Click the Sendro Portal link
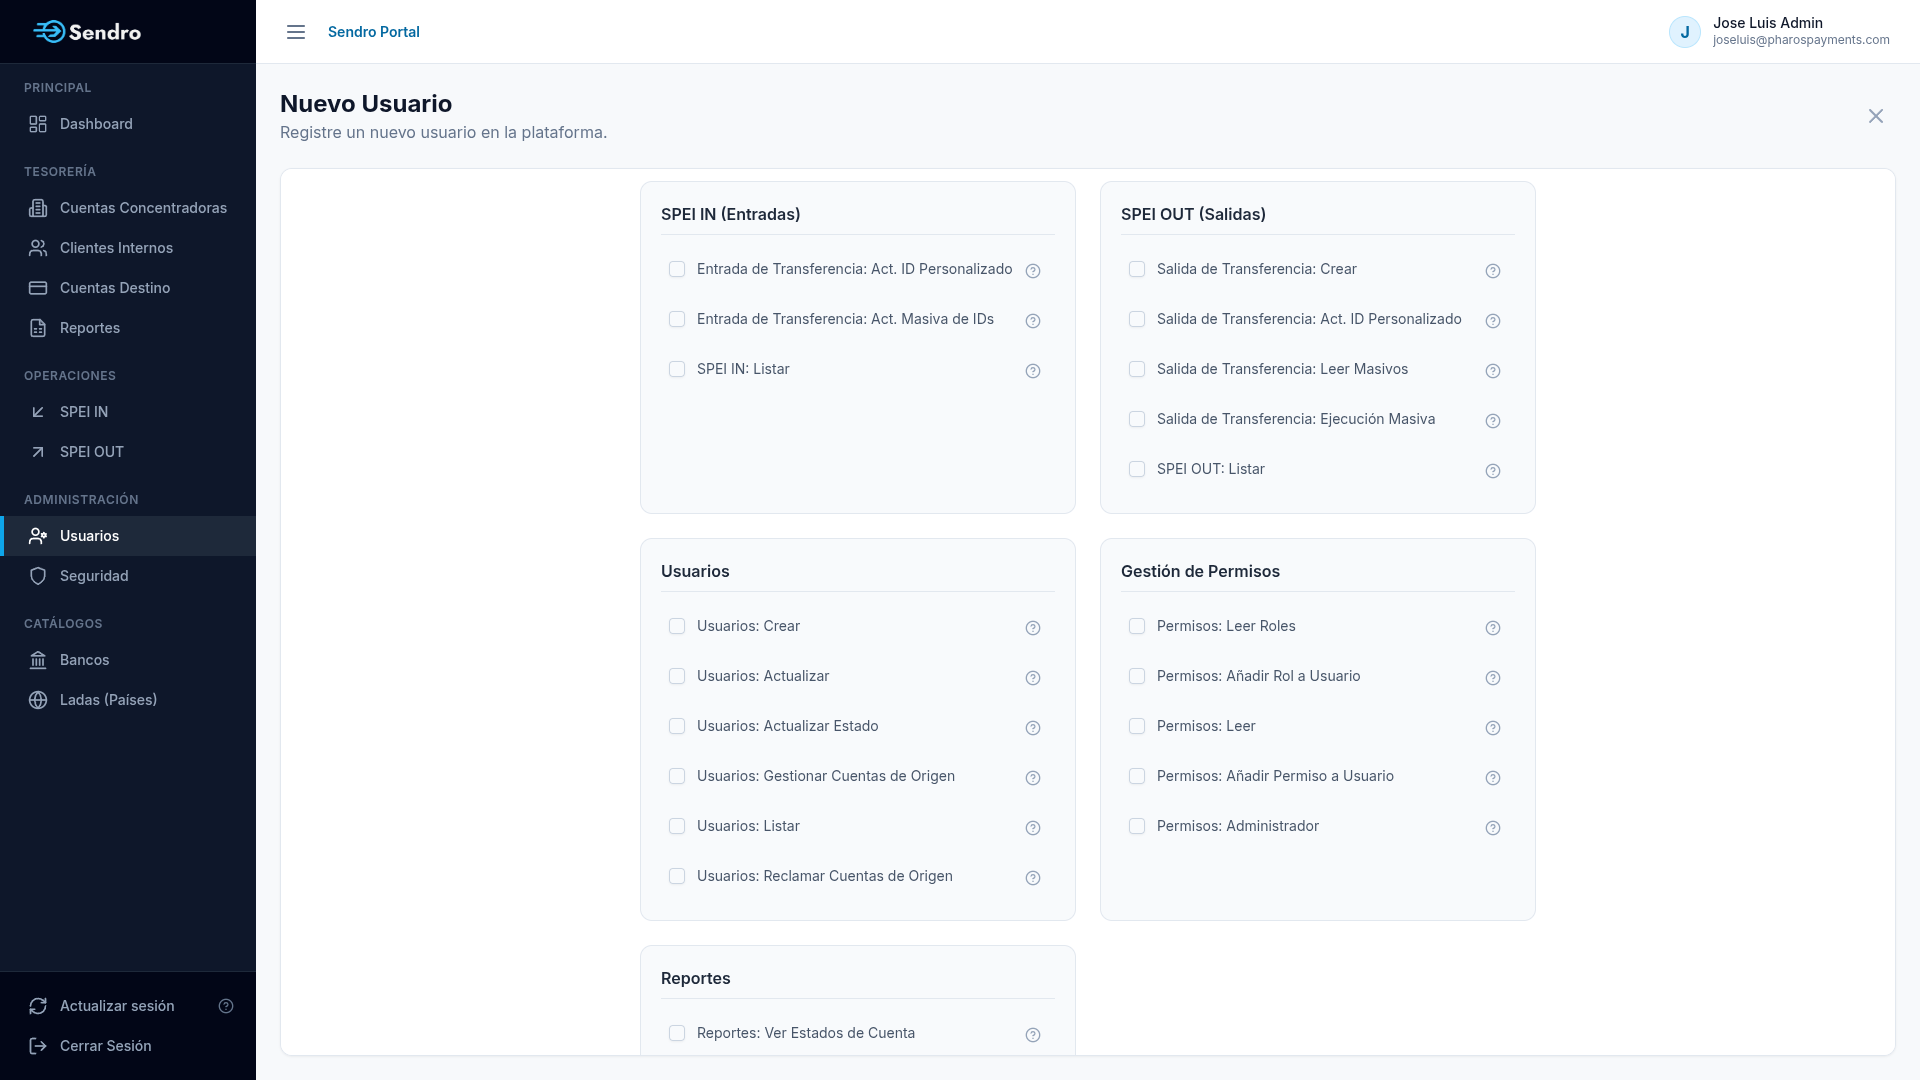Viewport: 1920px width, 1080px height. 374,32
